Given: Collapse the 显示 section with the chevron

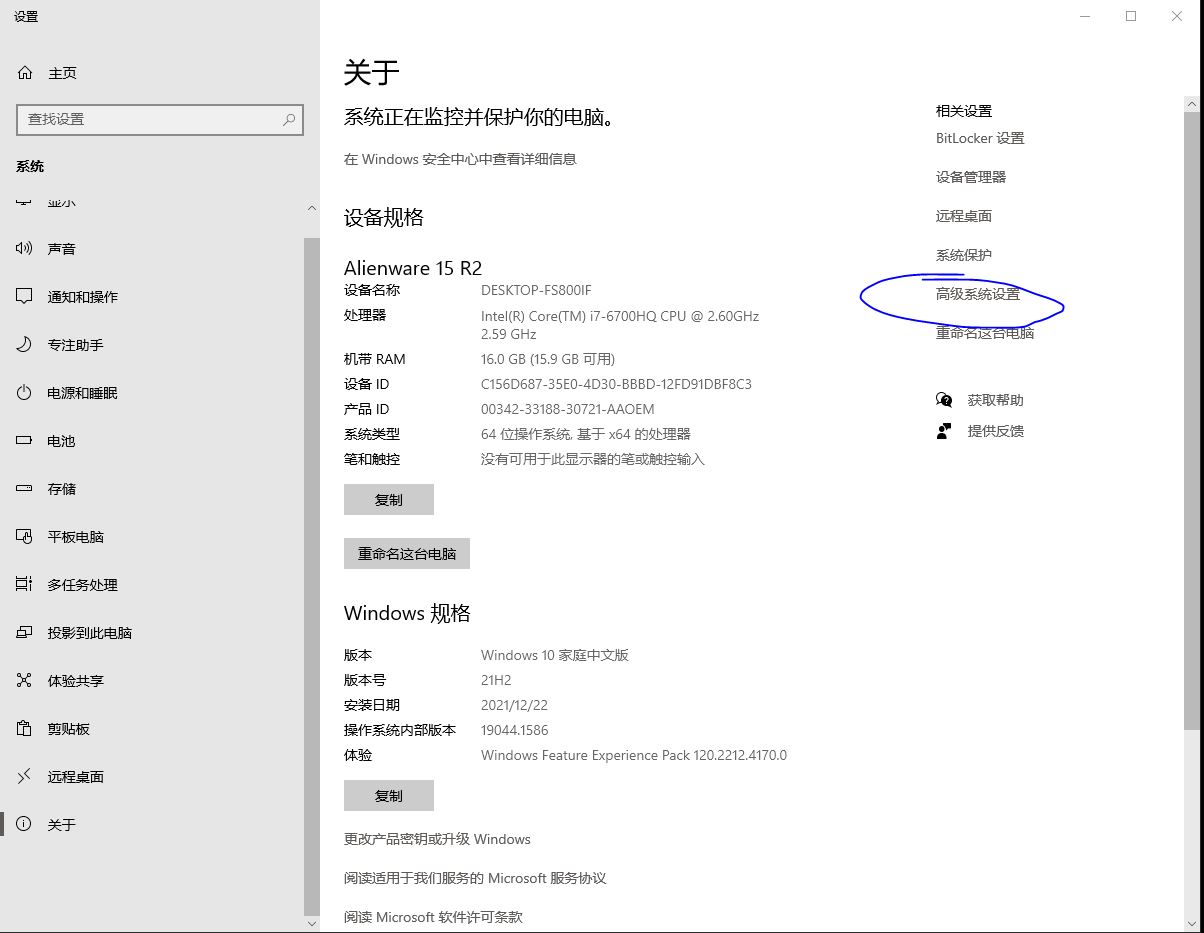Looking at the screenshot, I should click(x=310, y=208).
